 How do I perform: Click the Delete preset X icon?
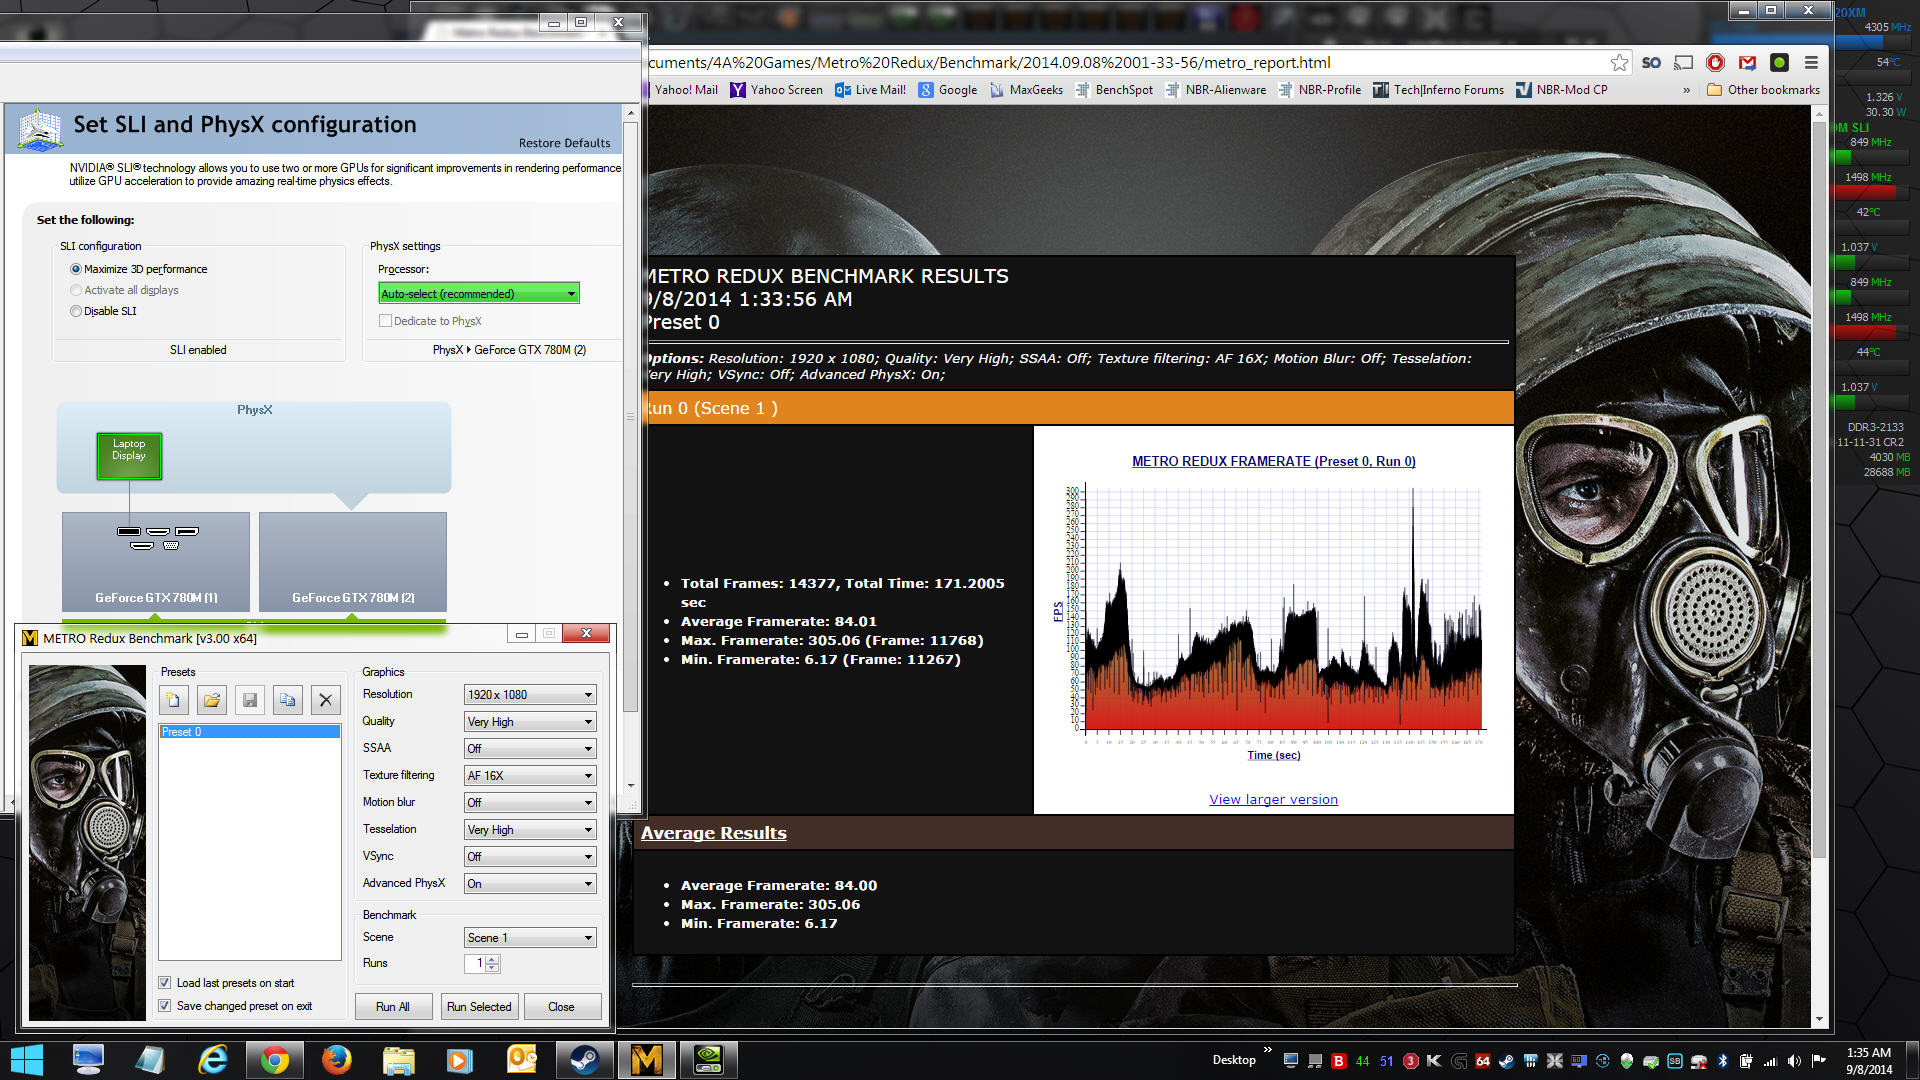[x=326, y=700]
